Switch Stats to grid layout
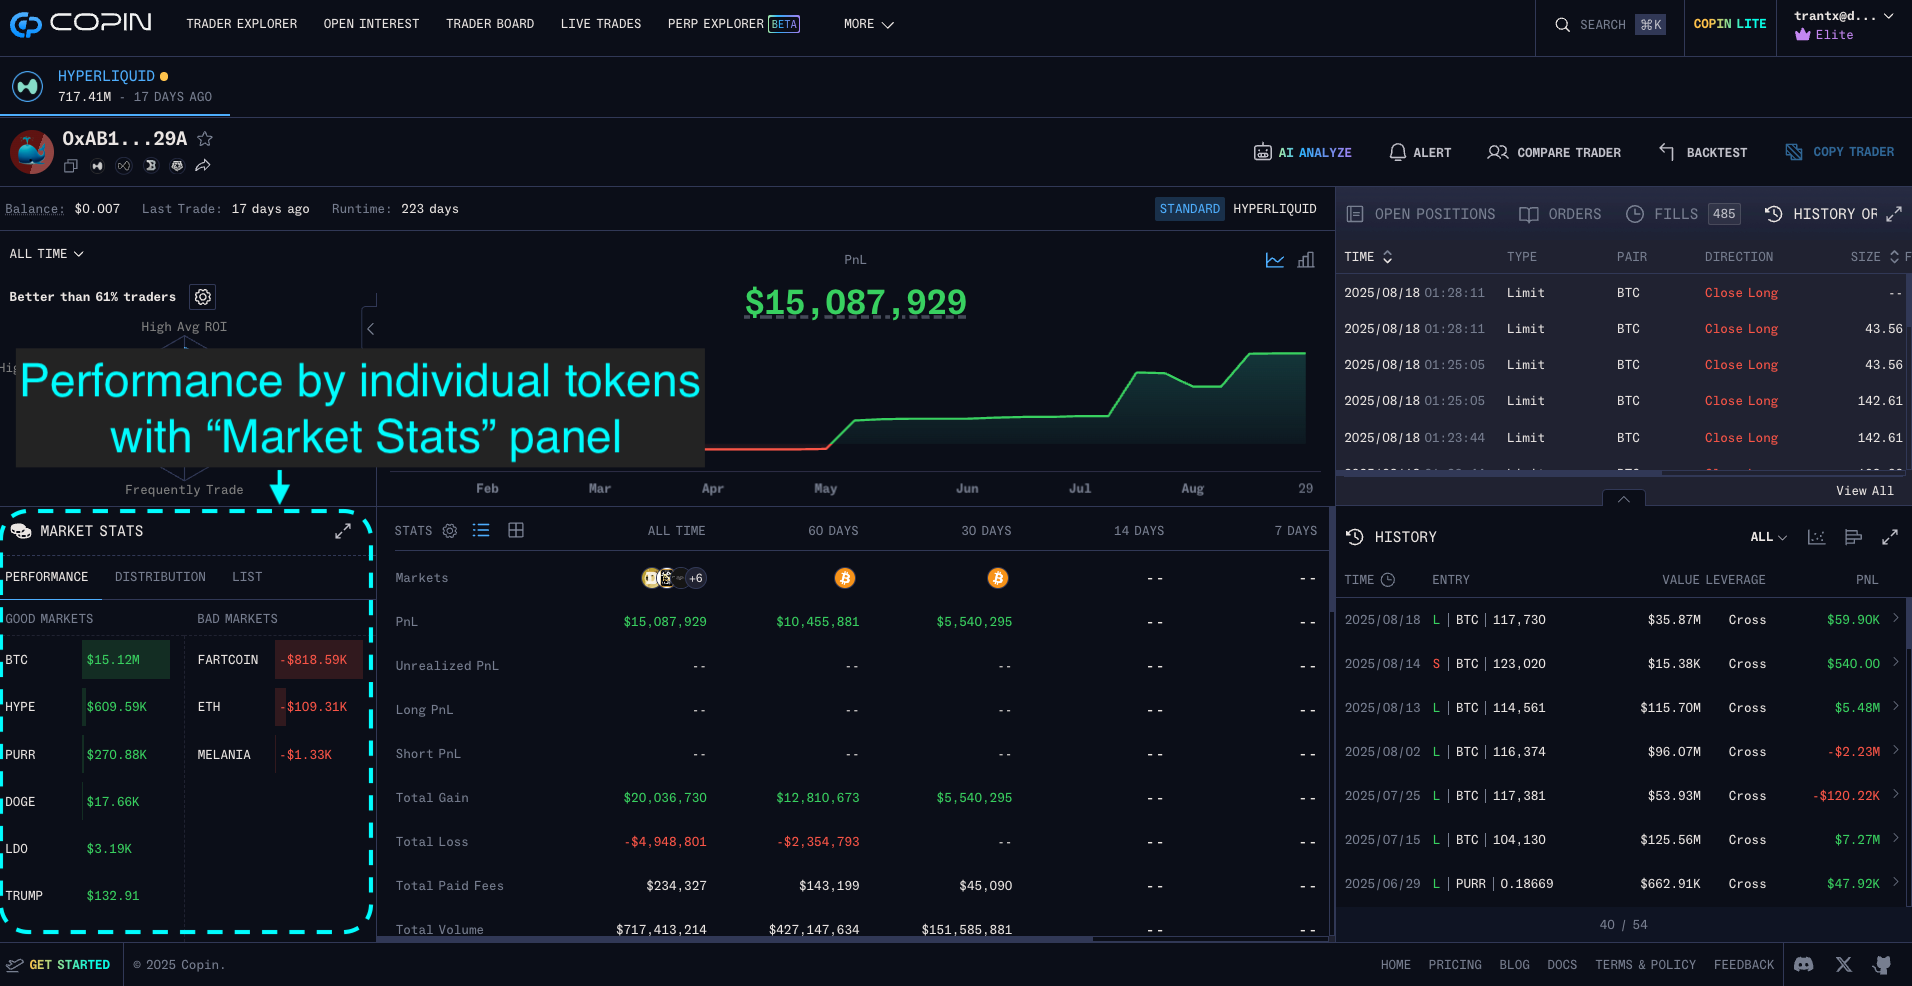 (516, 531)
